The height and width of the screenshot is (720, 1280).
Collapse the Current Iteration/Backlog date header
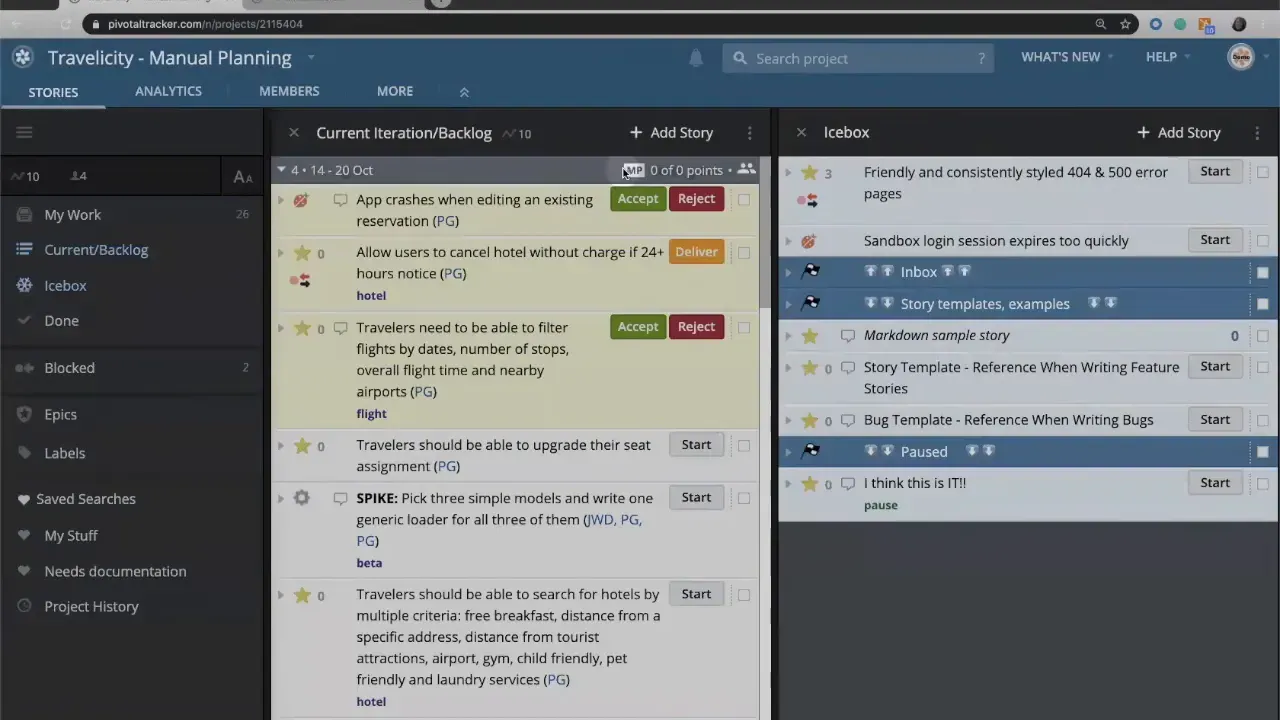(x=281, y=170)
